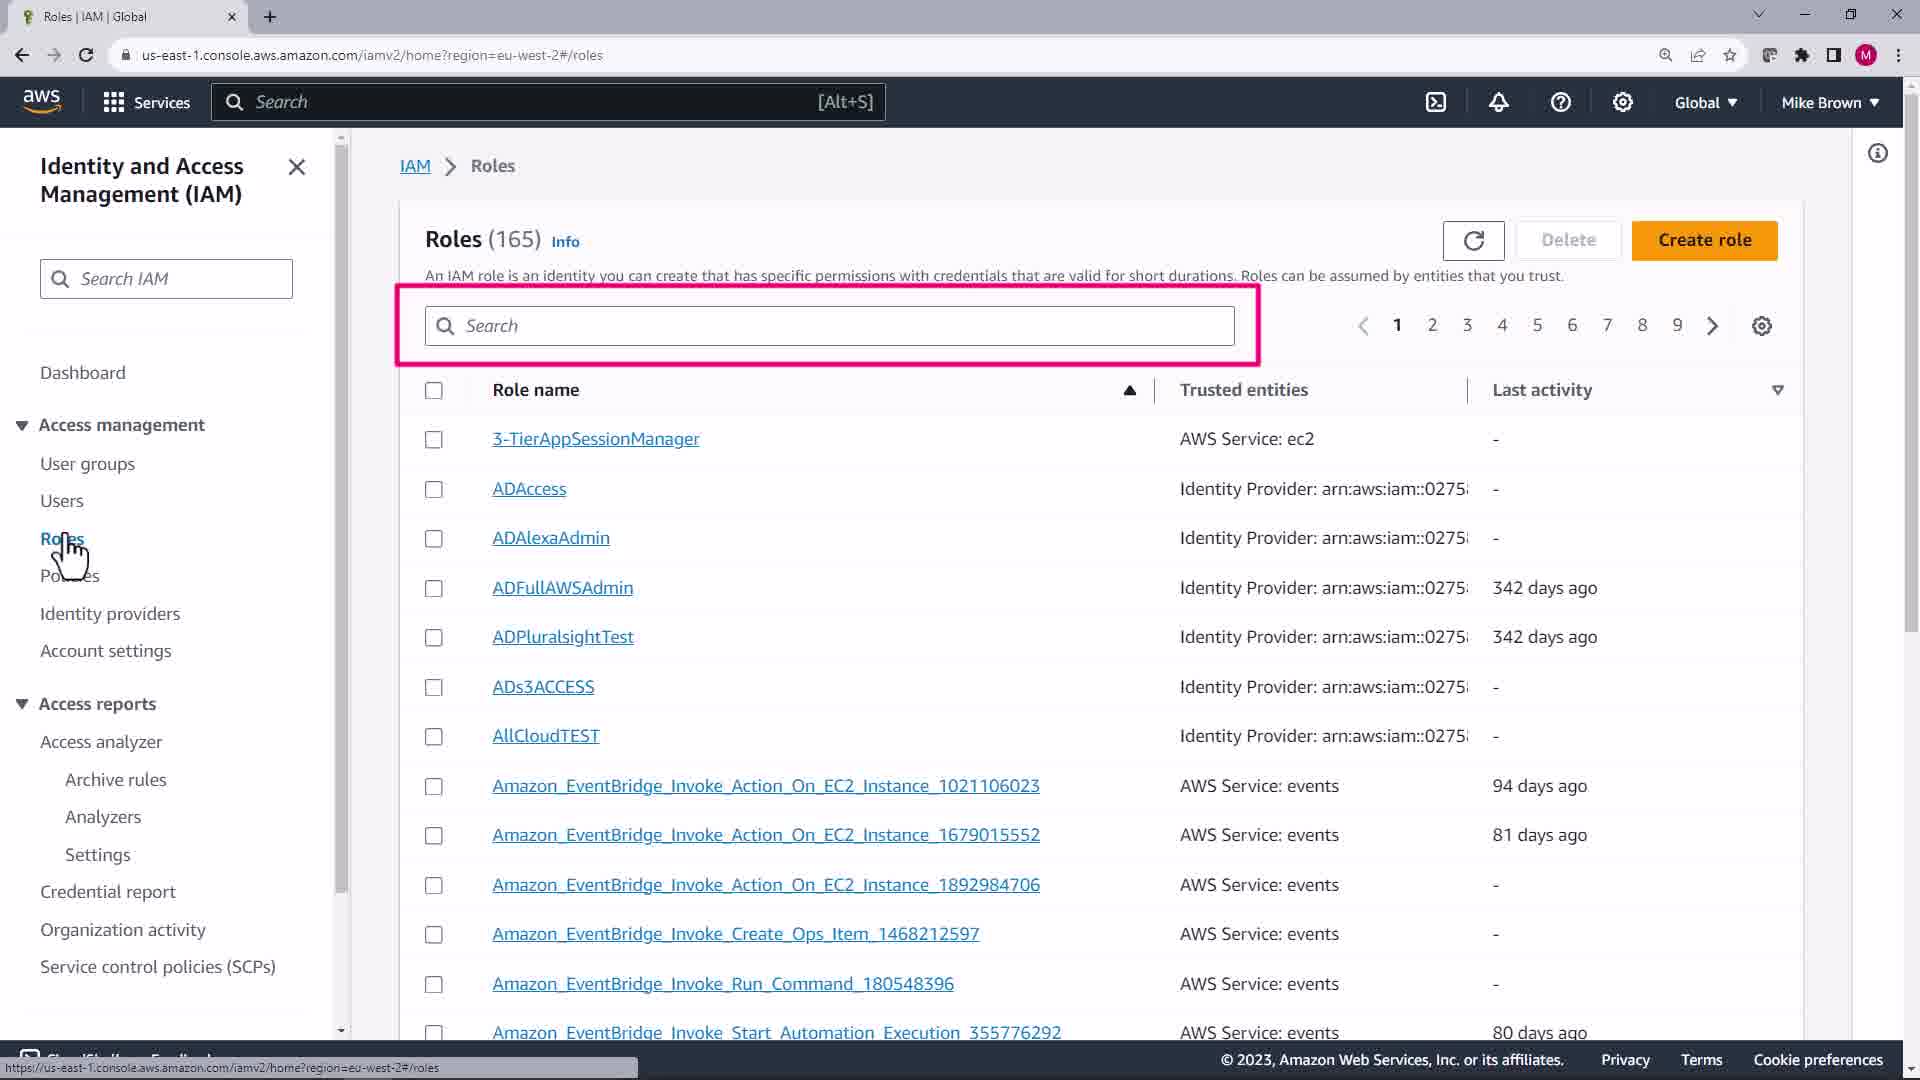Go to Credential report page
Viewport: 1920px width, 1080px height.
click(x=107, y=891)
